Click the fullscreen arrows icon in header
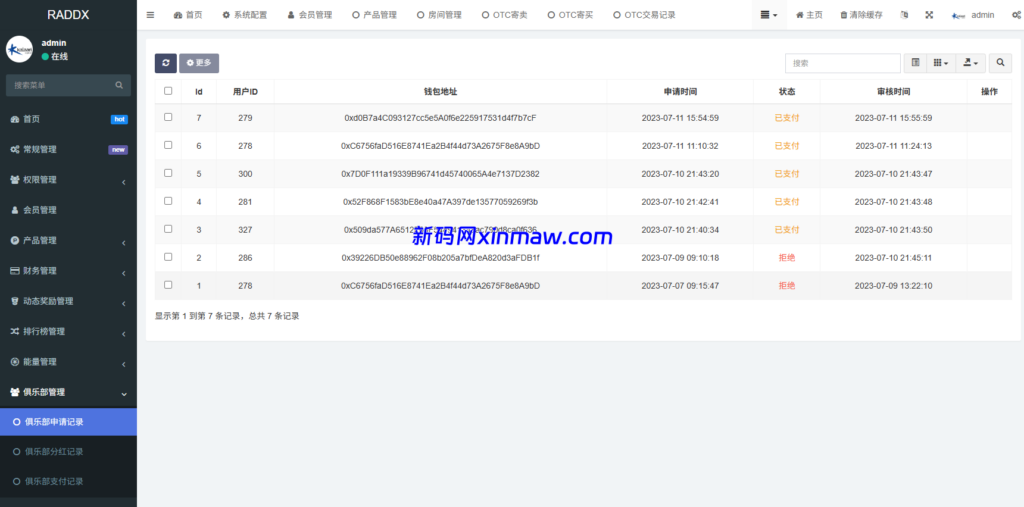The image size is (1024, 507). pos(929,15)
